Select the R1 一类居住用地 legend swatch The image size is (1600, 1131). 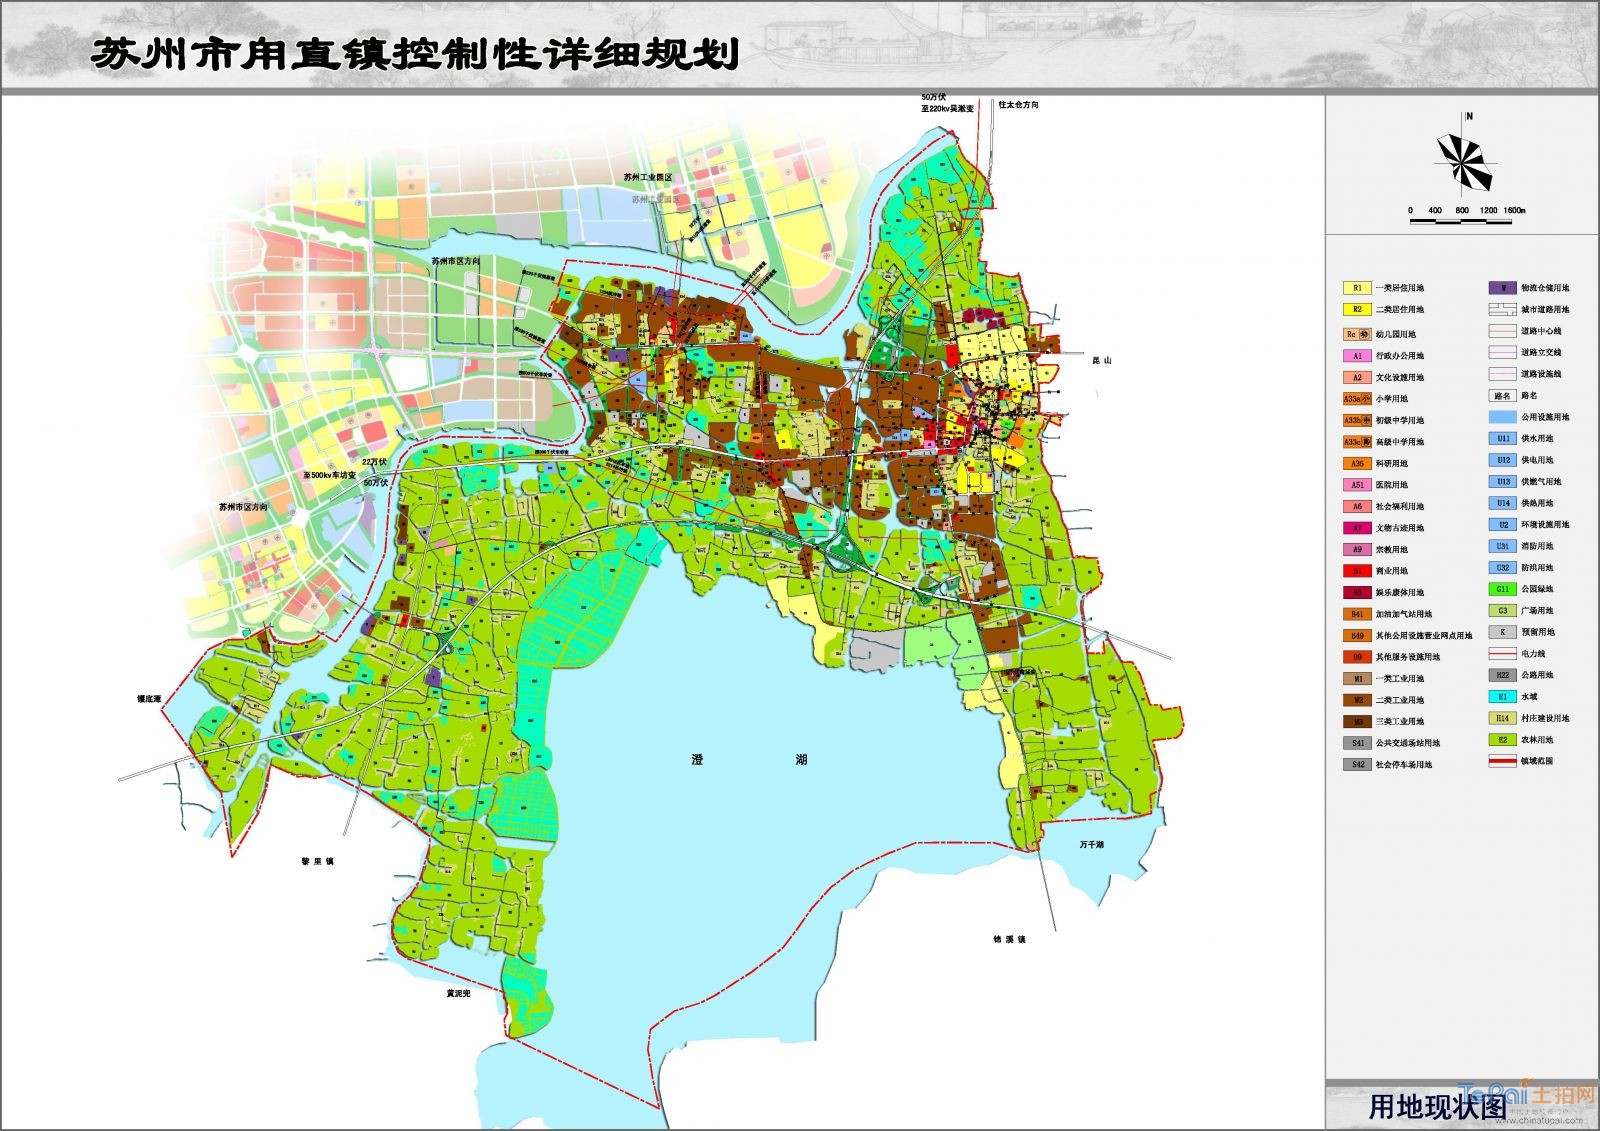coord(1357,288)
